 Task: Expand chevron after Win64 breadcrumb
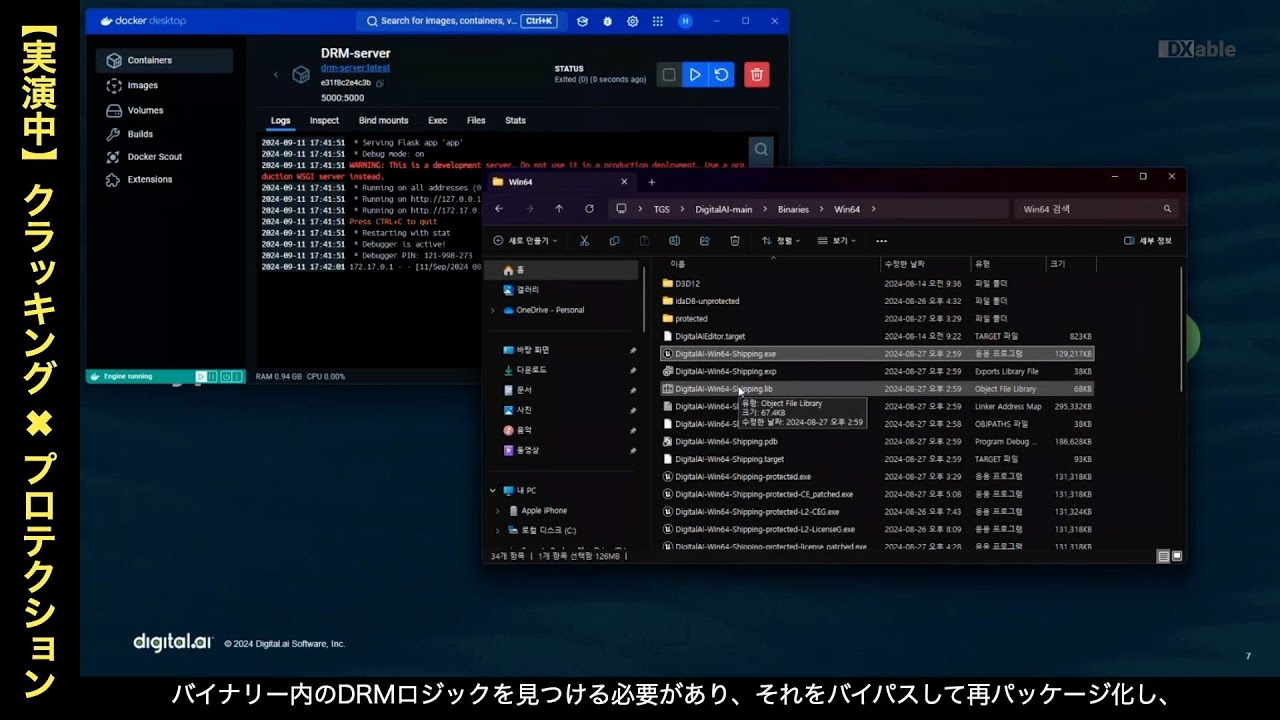click(x=873, y=209)
